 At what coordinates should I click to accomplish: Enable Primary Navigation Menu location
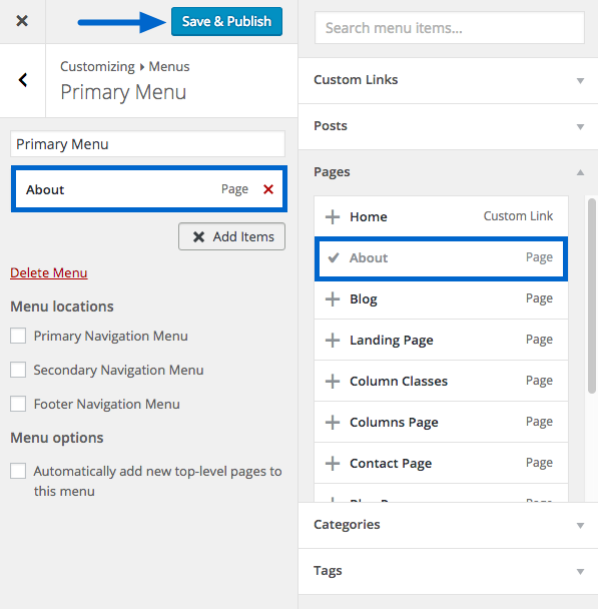click(x=18, y=336)
